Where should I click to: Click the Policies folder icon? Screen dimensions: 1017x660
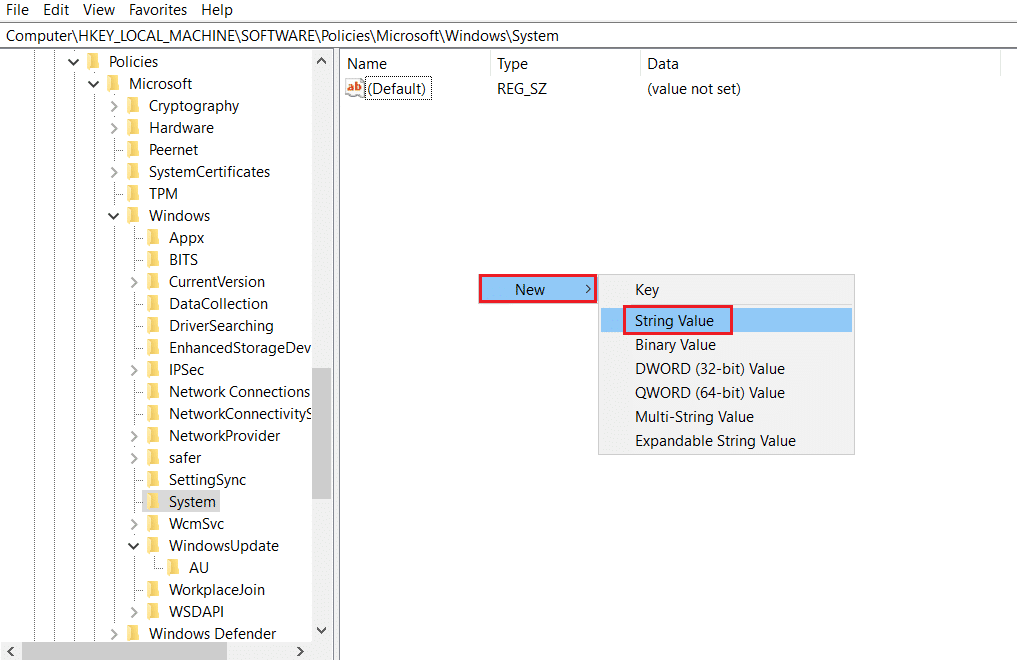(93, 62)
